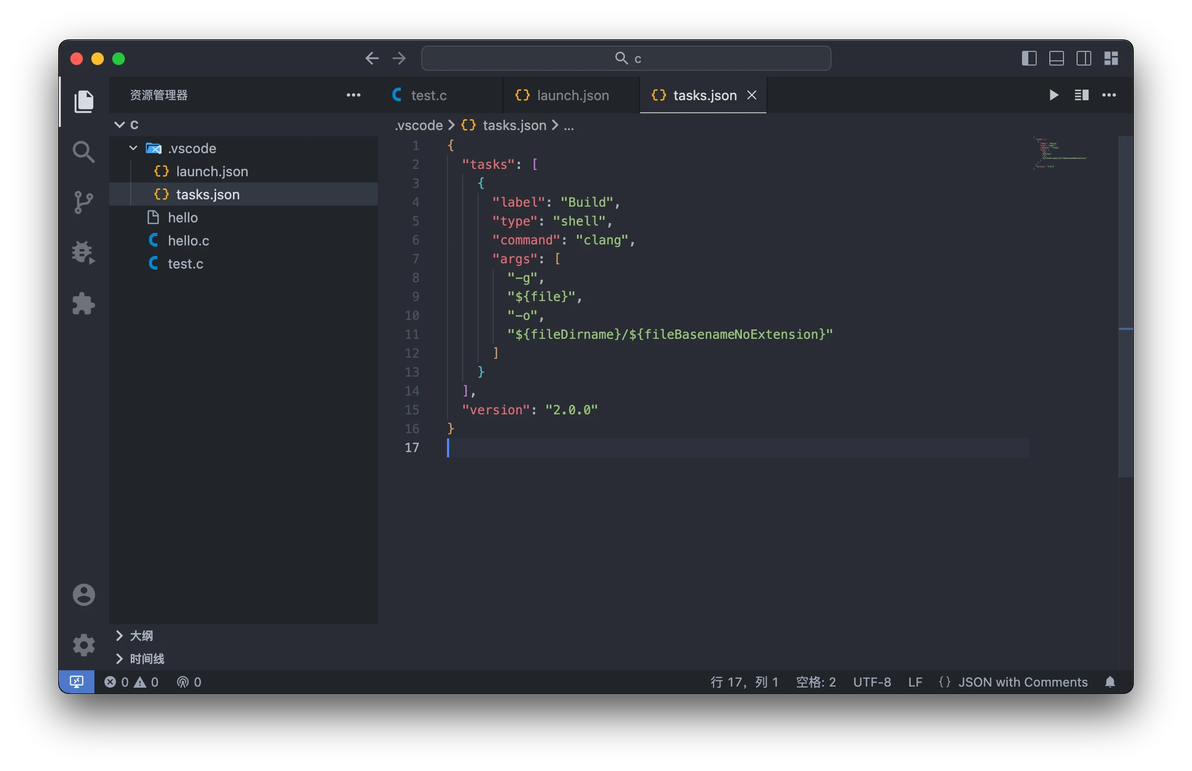
Task: Open launch.json in file tree
Action: [x=243, y=171]
